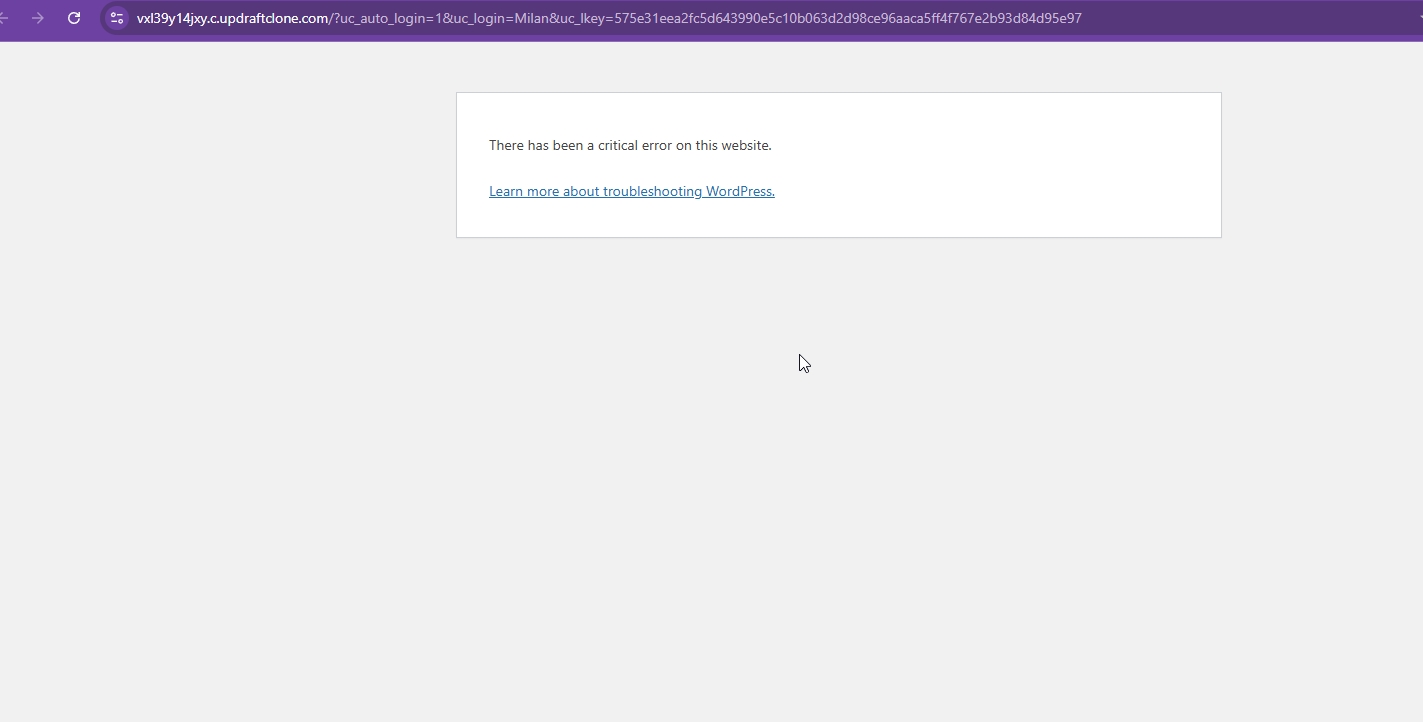Click the critical error message text
Viewport: 1423px width, 722px height.
630,145
